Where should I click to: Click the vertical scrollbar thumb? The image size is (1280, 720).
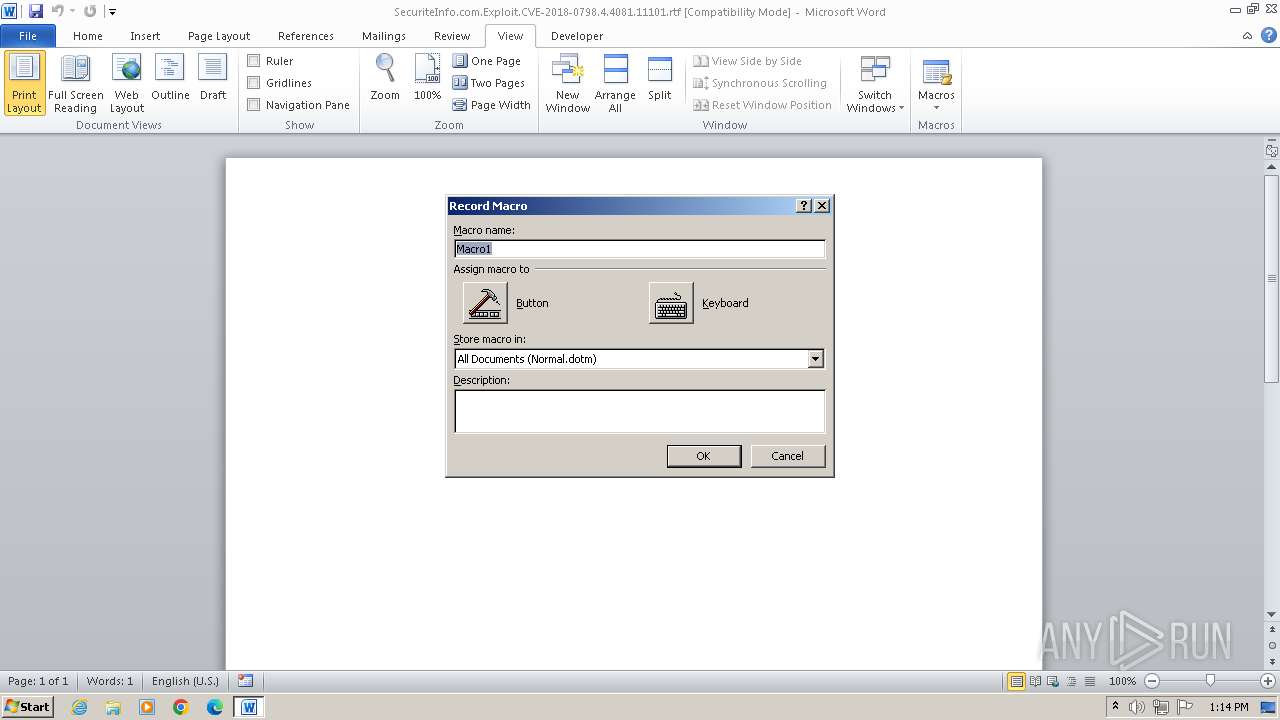(x=1272, y=278)
